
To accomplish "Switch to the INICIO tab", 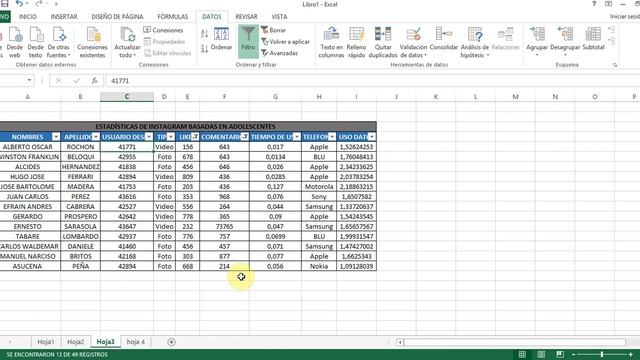I will click(x=28, y=17).
